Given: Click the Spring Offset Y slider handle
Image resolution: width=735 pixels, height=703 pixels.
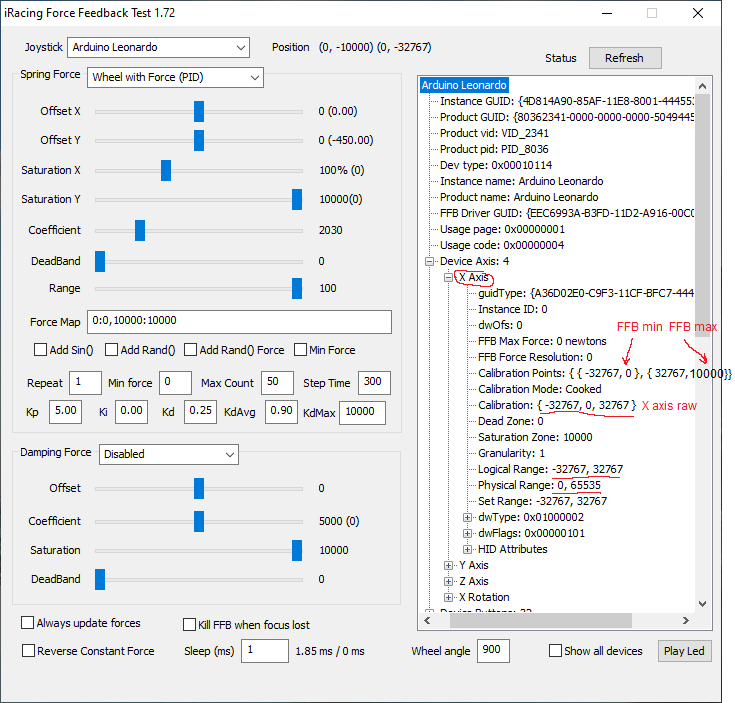Looking at the screenshot, I should pyautogui.click(x=199, y=141).
